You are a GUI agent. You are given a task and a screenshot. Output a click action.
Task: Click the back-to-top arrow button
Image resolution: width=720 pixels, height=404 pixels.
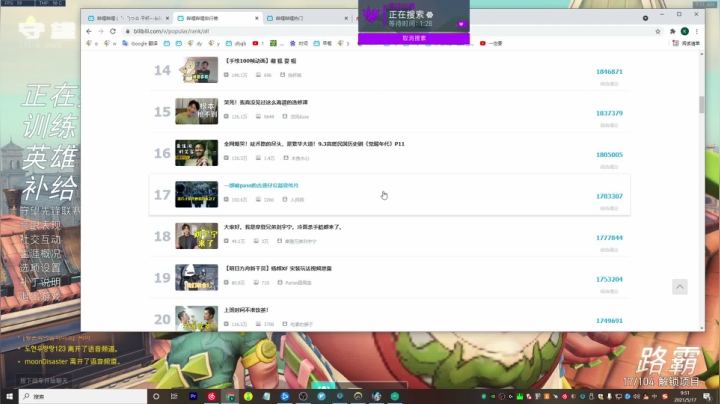pyautogui.click(x=680, y=287)
